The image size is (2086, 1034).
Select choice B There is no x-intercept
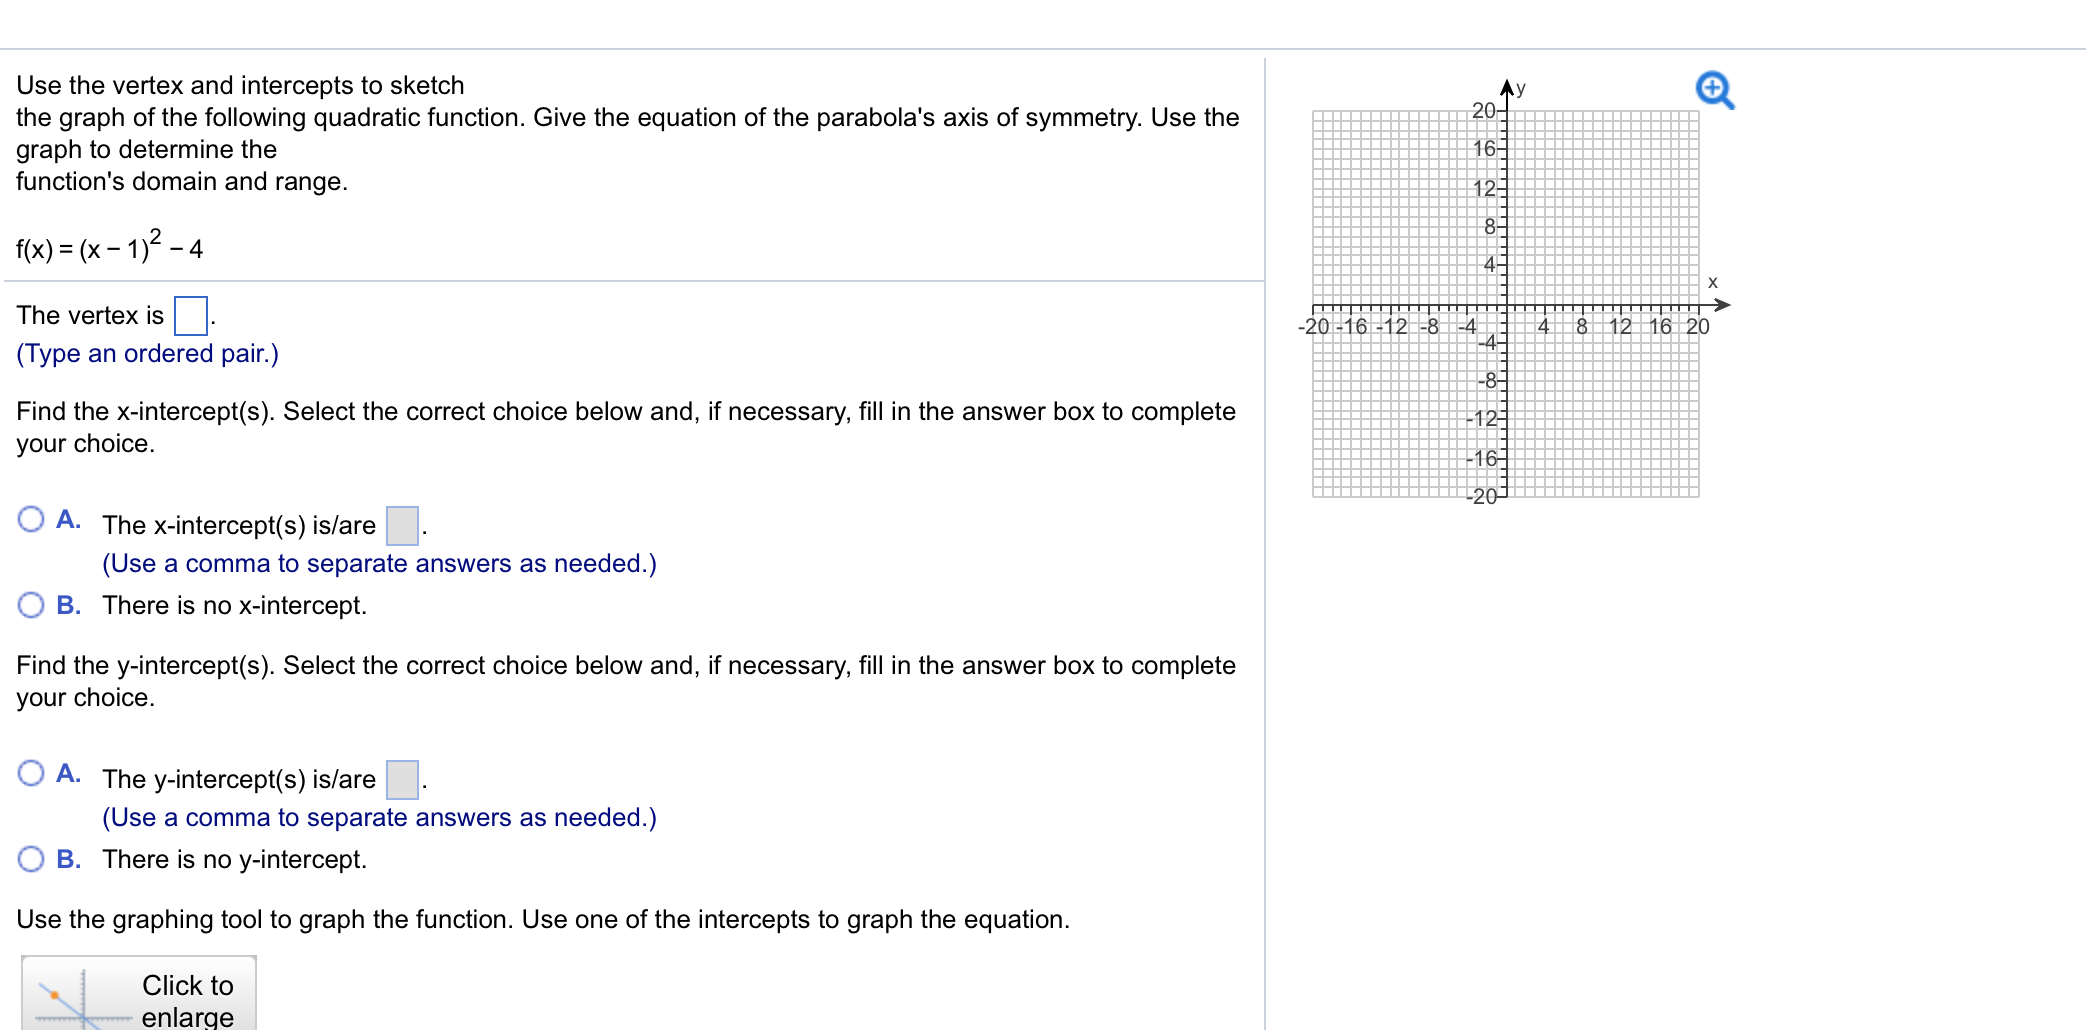coord(30,604)
